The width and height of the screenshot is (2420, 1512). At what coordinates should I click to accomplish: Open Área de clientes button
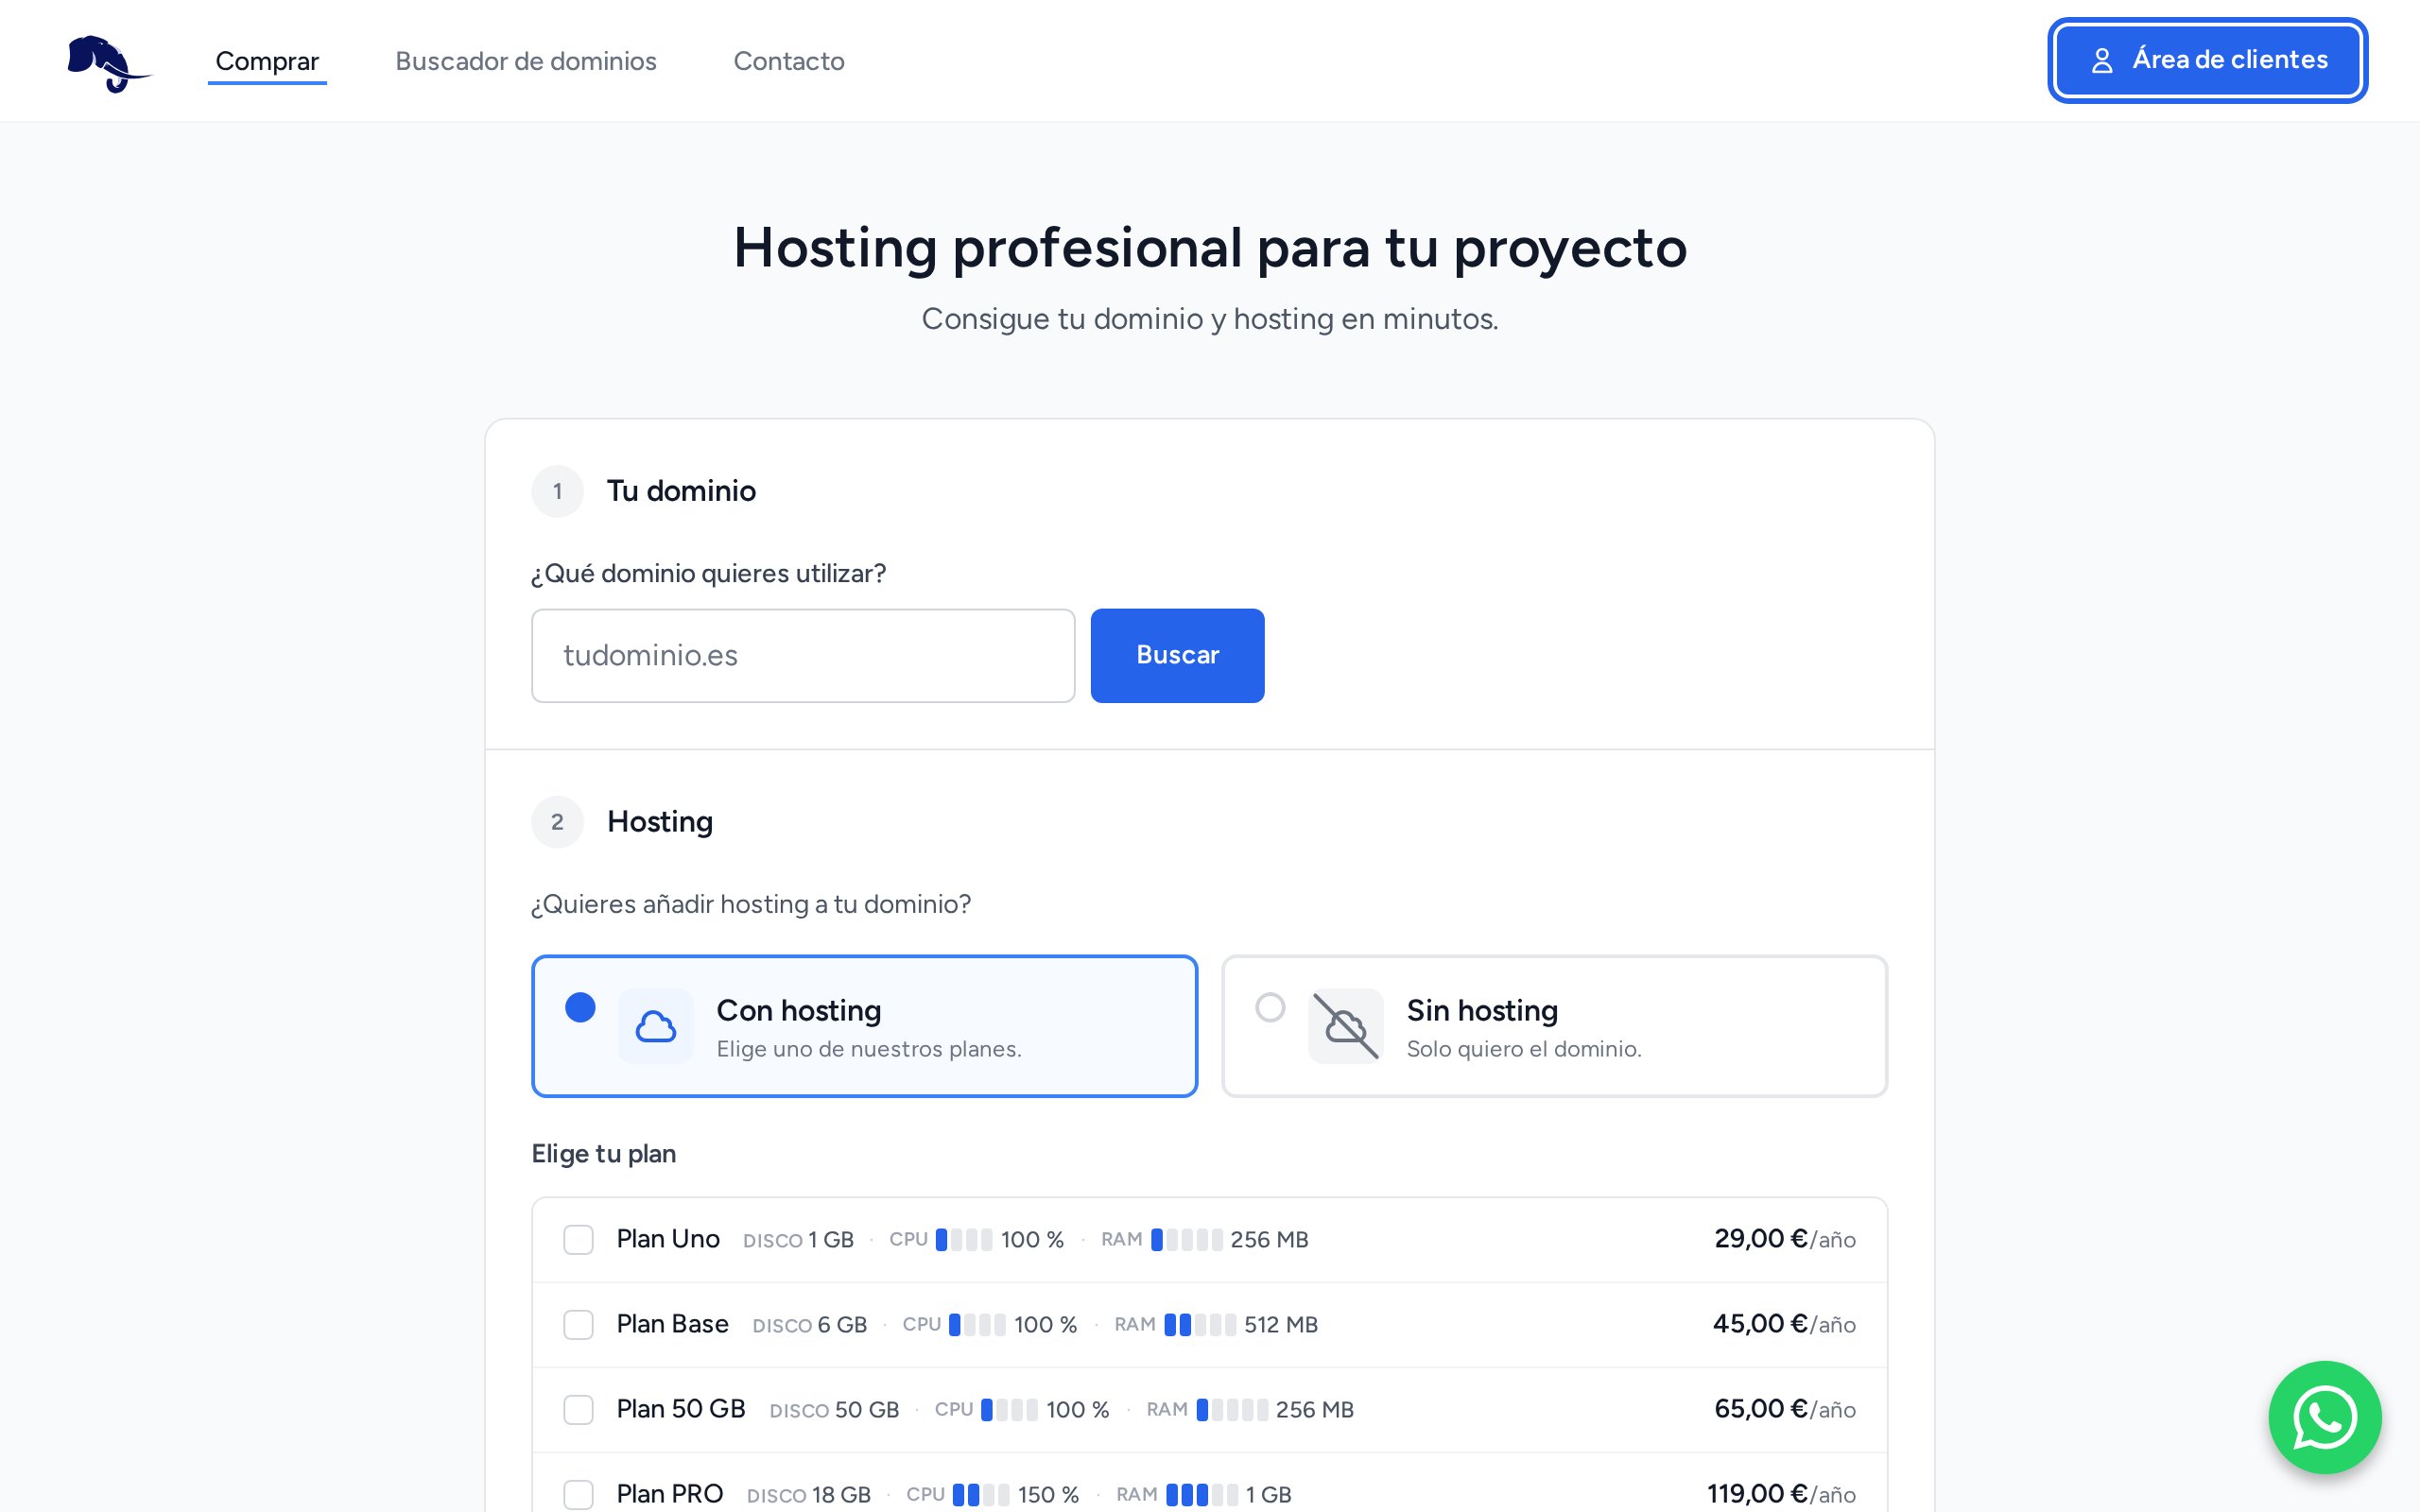click(x=2208, y=60)
